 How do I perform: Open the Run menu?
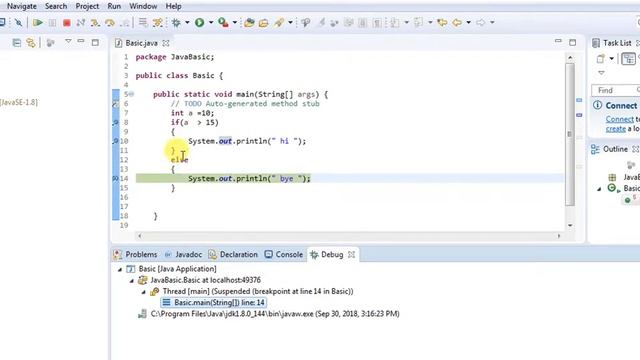pyautogui.click(x=114, y=6)
